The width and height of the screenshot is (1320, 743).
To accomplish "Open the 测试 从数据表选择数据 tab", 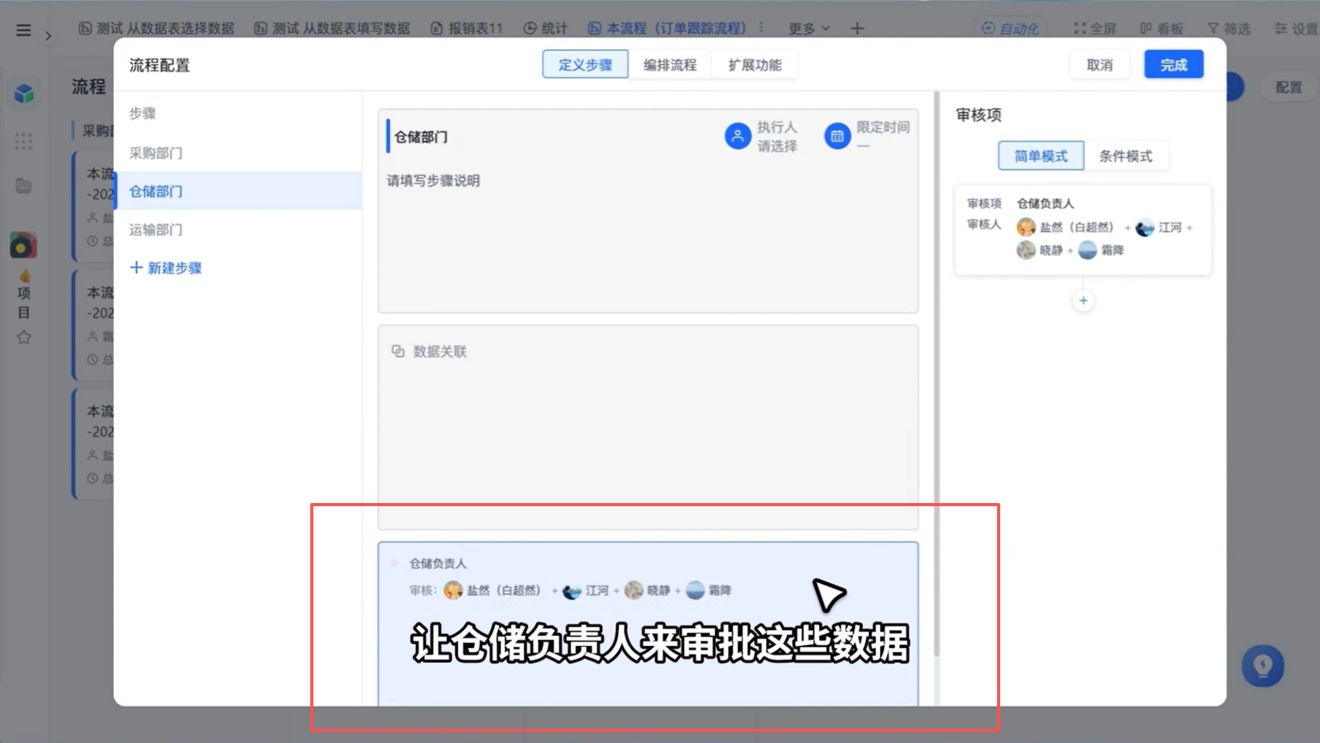I will [x=156, y=28].
